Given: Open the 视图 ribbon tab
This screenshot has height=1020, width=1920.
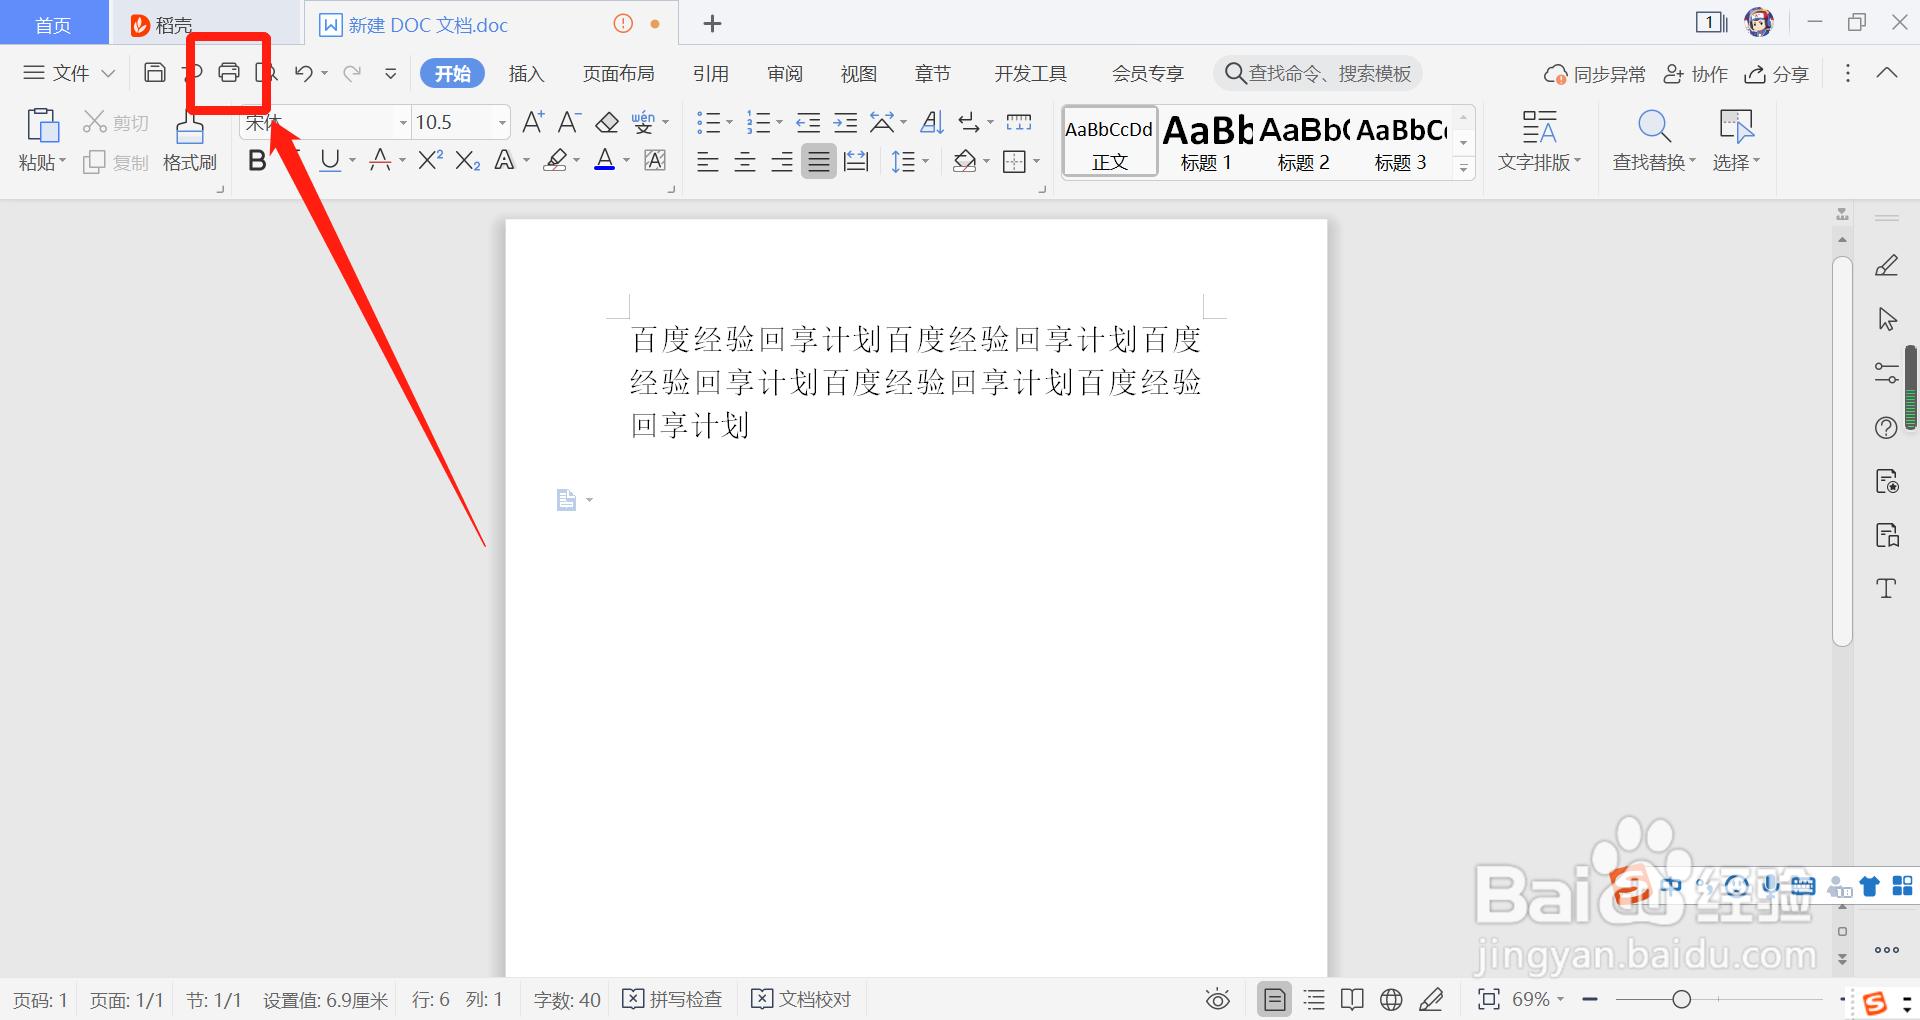Looking at the screenshot, I should pos(859,73).
